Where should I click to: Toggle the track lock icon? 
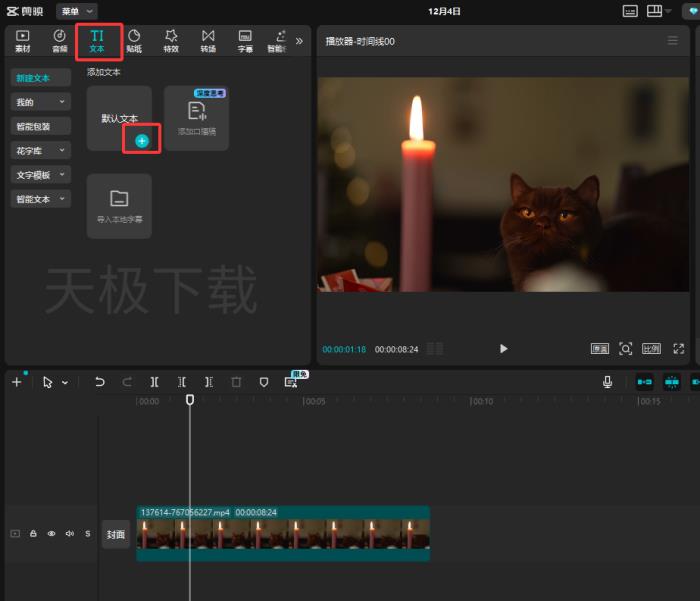pyautogui.click(x=33, y=534)
